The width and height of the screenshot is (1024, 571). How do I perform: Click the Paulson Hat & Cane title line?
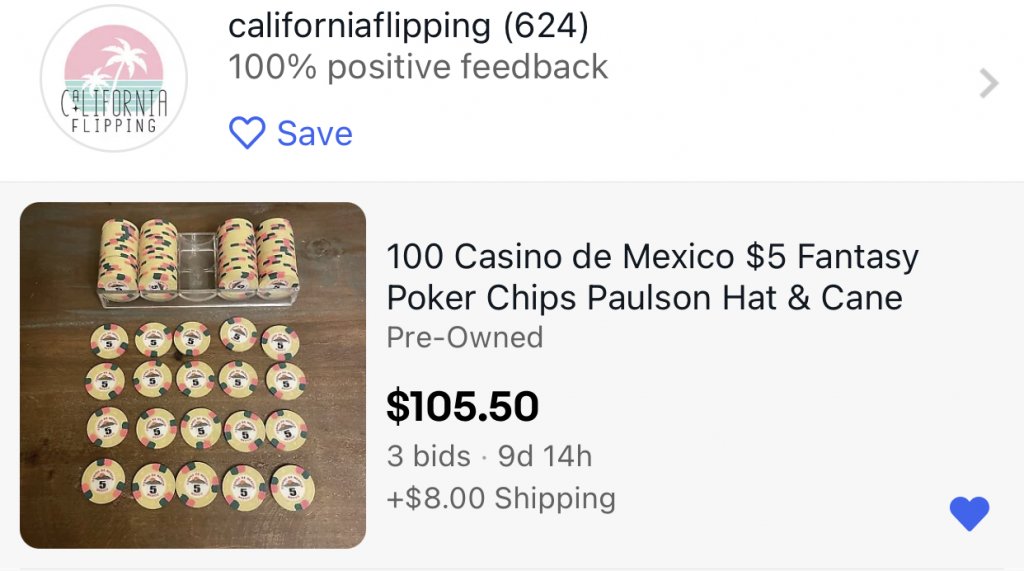644,297
